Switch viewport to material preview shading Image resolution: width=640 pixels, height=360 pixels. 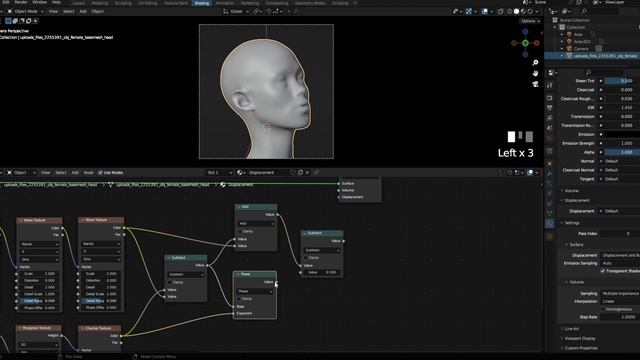coord(523,11)
